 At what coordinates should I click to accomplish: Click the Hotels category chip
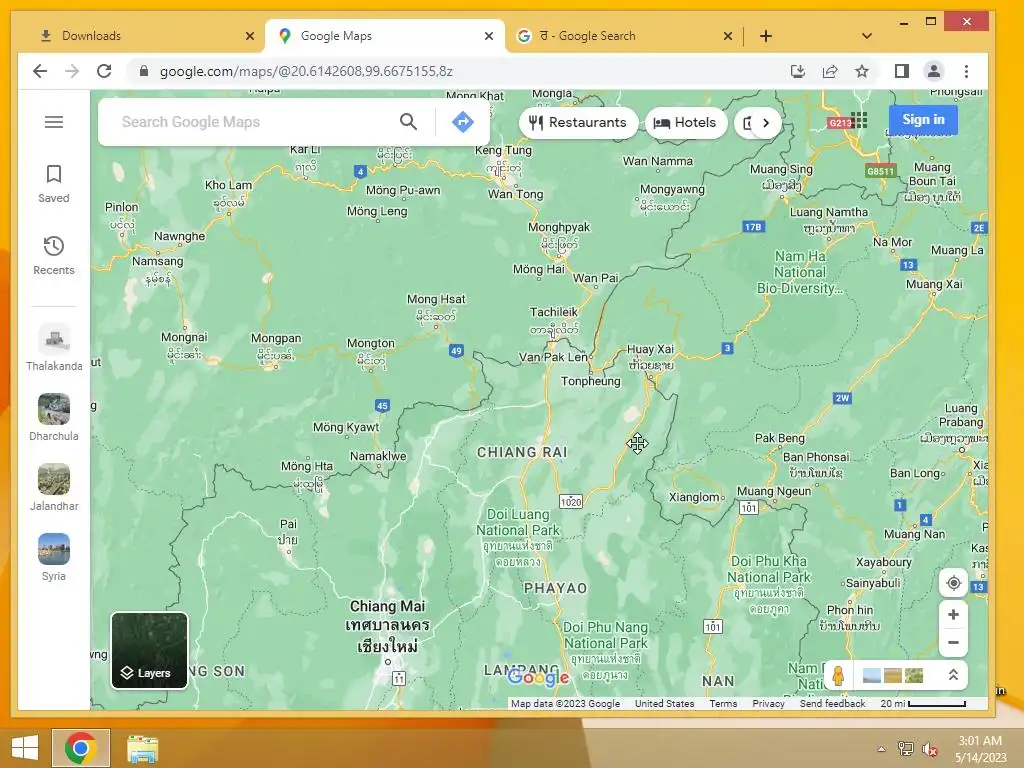click(686, 122)
